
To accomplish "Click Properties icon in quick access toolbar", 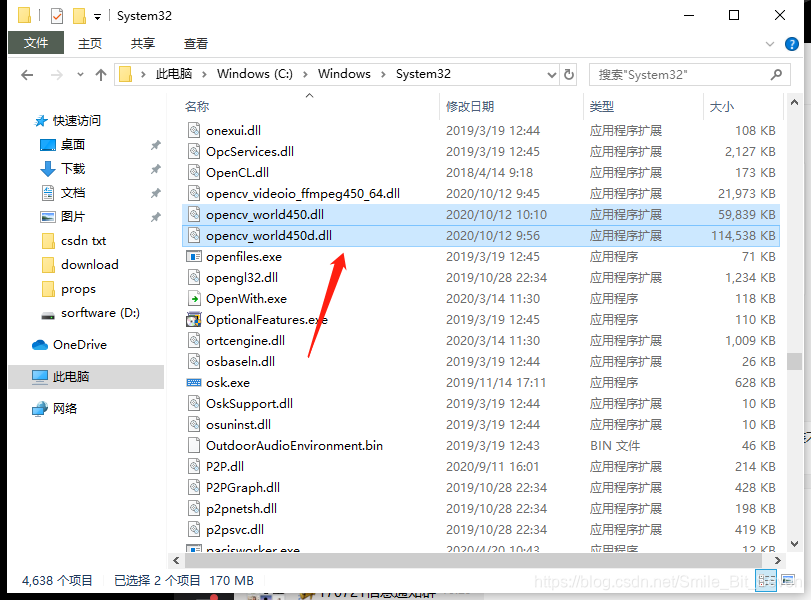I will (x=57, y=16).
